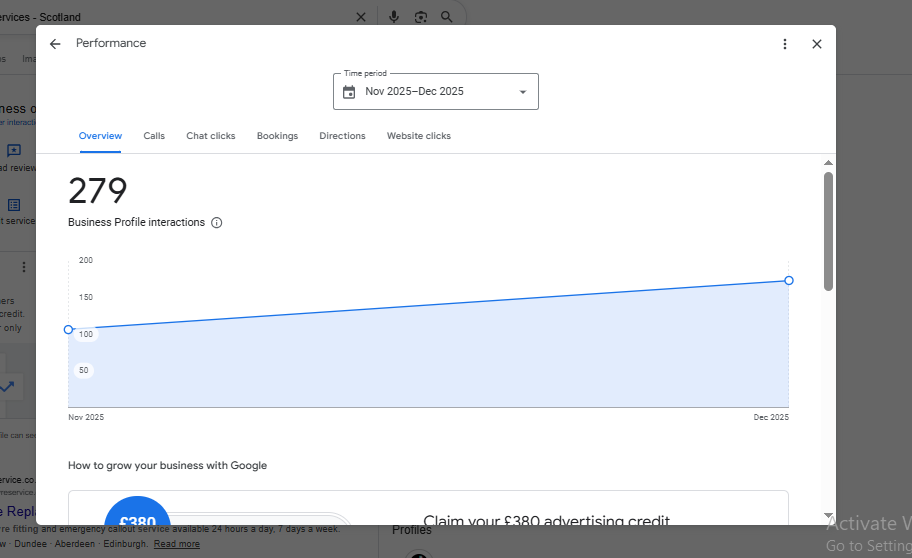Image resolution: width=912 pixels, height=558 pixels.
Task: Open the three-dot more options menu
Action: point(785,44)
